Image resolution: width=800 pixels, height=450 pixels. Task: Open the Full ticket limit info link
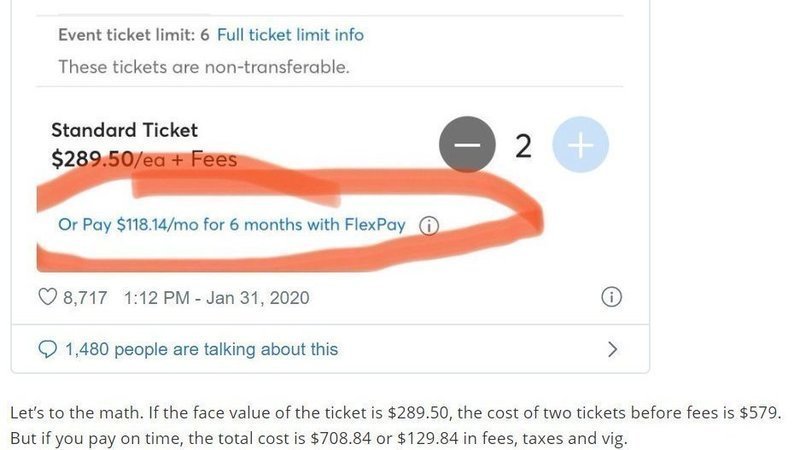290,35
